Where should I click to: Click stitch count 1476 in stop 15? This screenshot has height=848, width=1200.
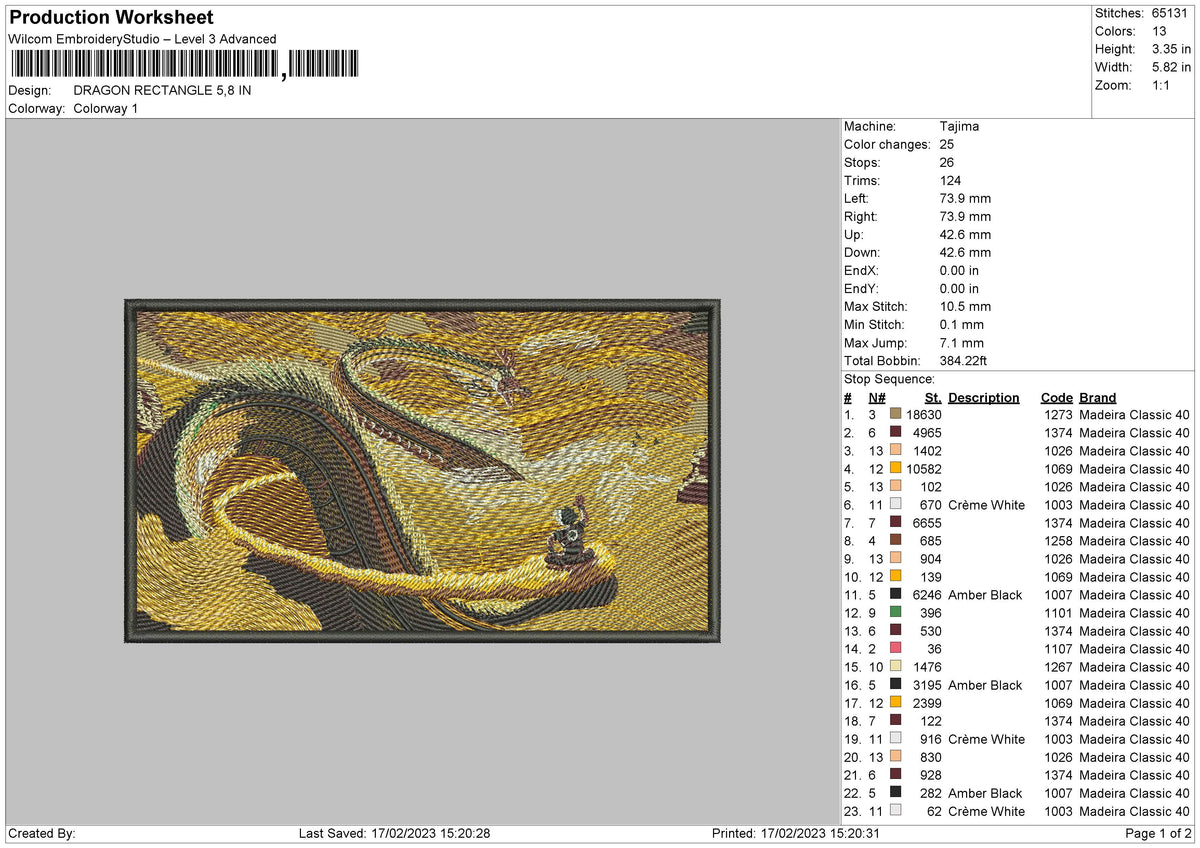pyautogui.click(x=927, y=666)
